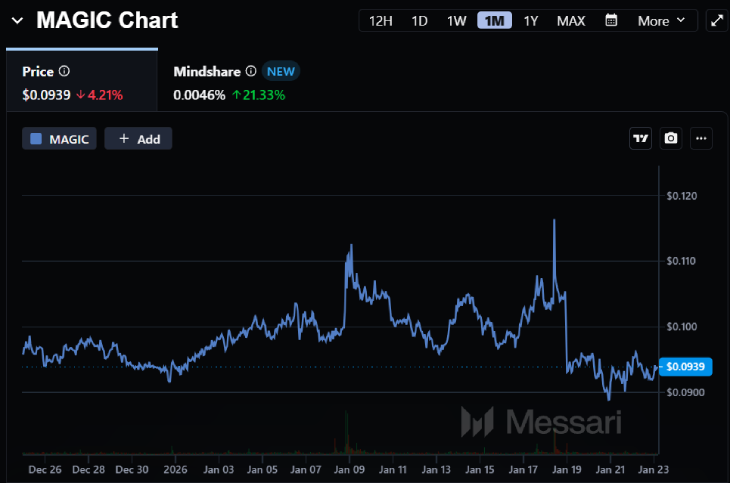Open the More dropdown
The height and width of the screenshot is (483, 730).
[661, 20]
